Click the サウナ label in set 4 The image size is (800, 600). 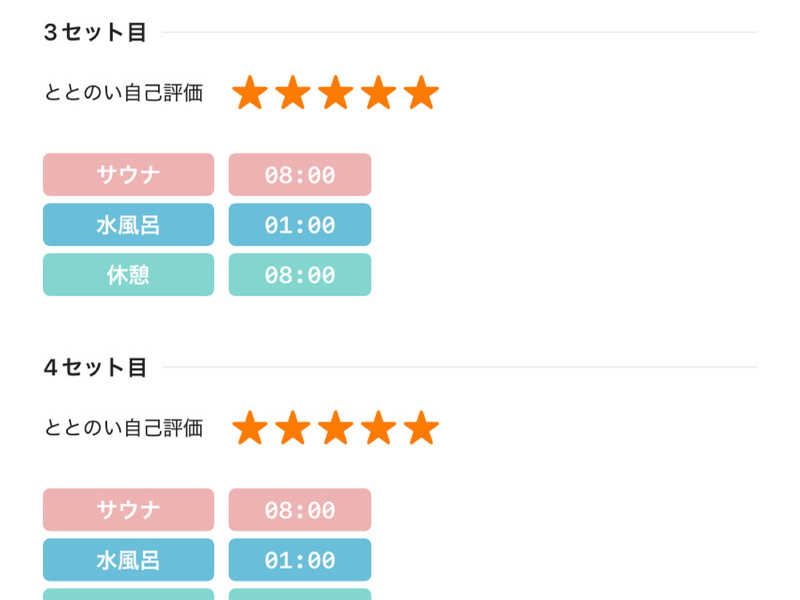(x=128, y=510)
